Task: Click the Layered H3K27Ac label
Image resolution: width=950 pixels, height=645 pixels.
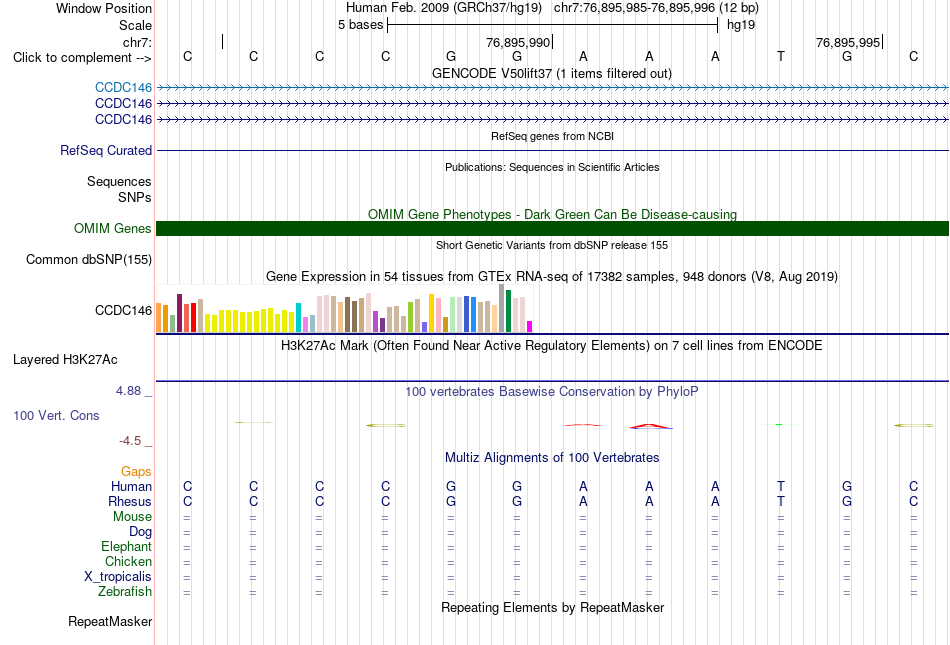Action: point(65,360)
